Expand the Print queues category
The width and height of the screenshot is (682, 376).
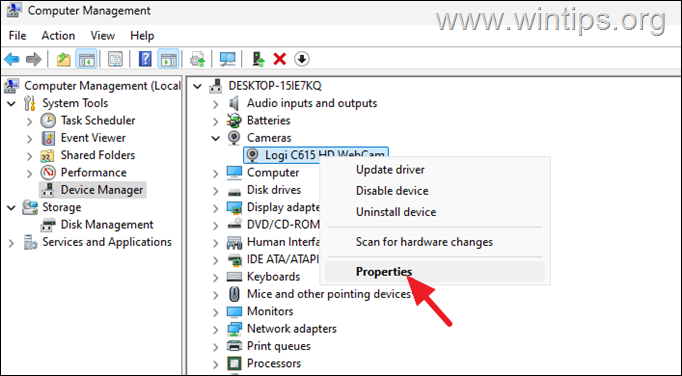click(x=216, y=347)
